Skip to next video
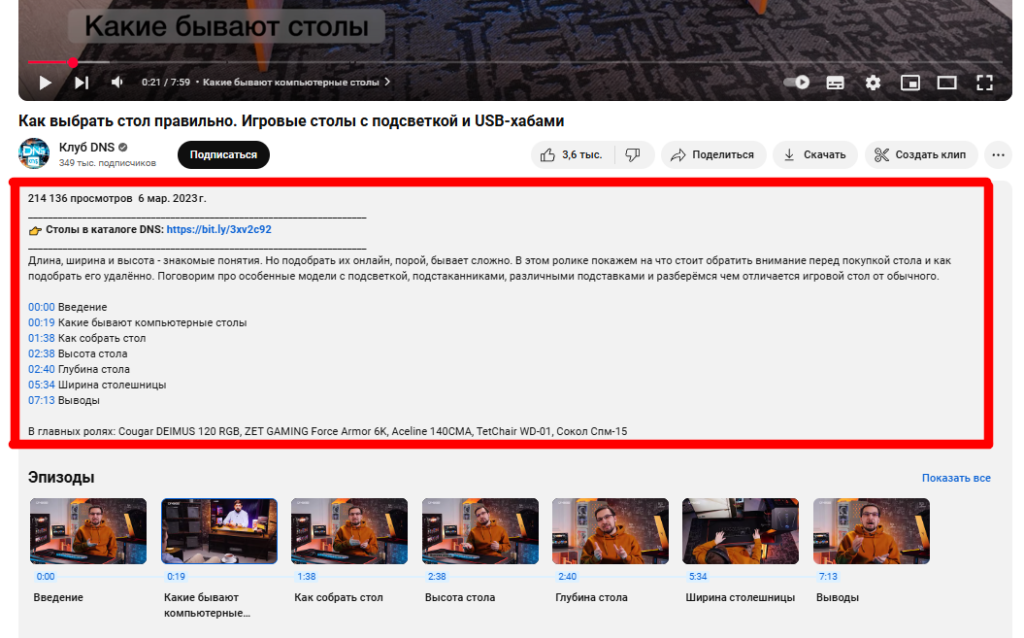This screenshot has height=638, width=1024. click(82, 82)
